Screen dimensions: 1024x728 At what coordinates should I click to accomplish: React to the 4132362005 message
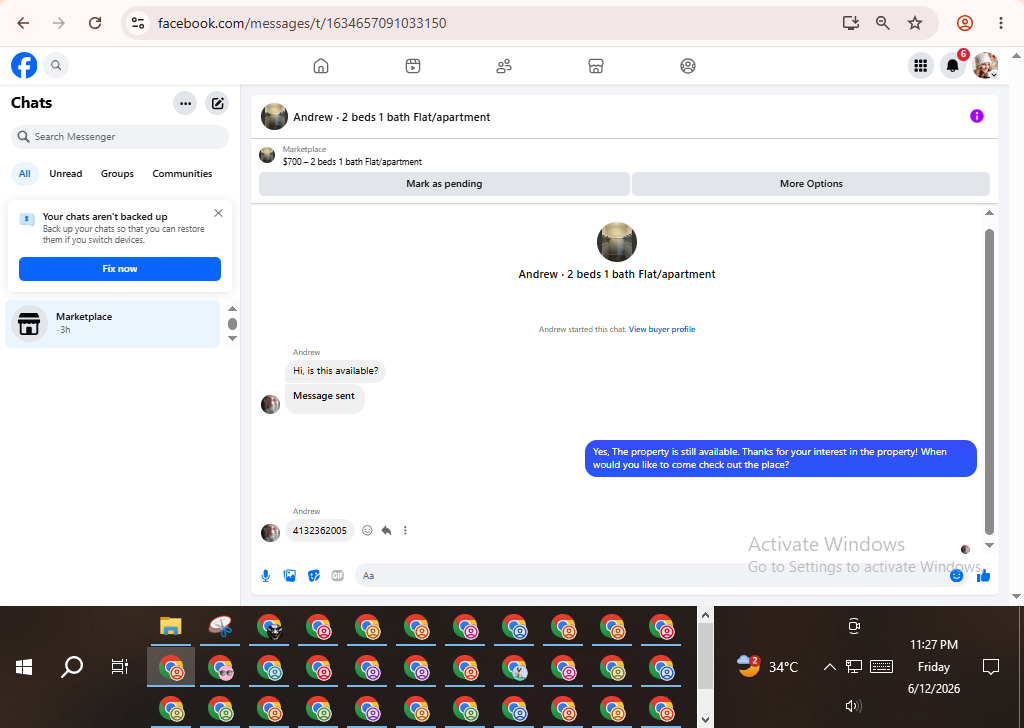(368, 531)
